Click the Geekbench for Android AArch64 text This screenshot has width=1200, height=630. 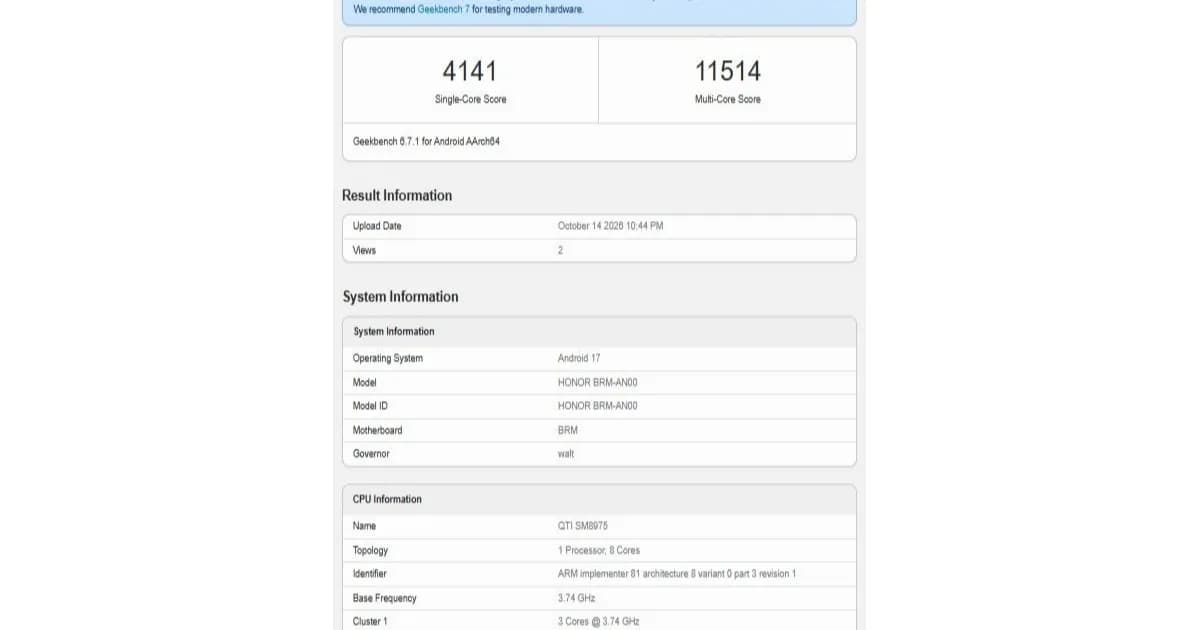tap(426, 142)
